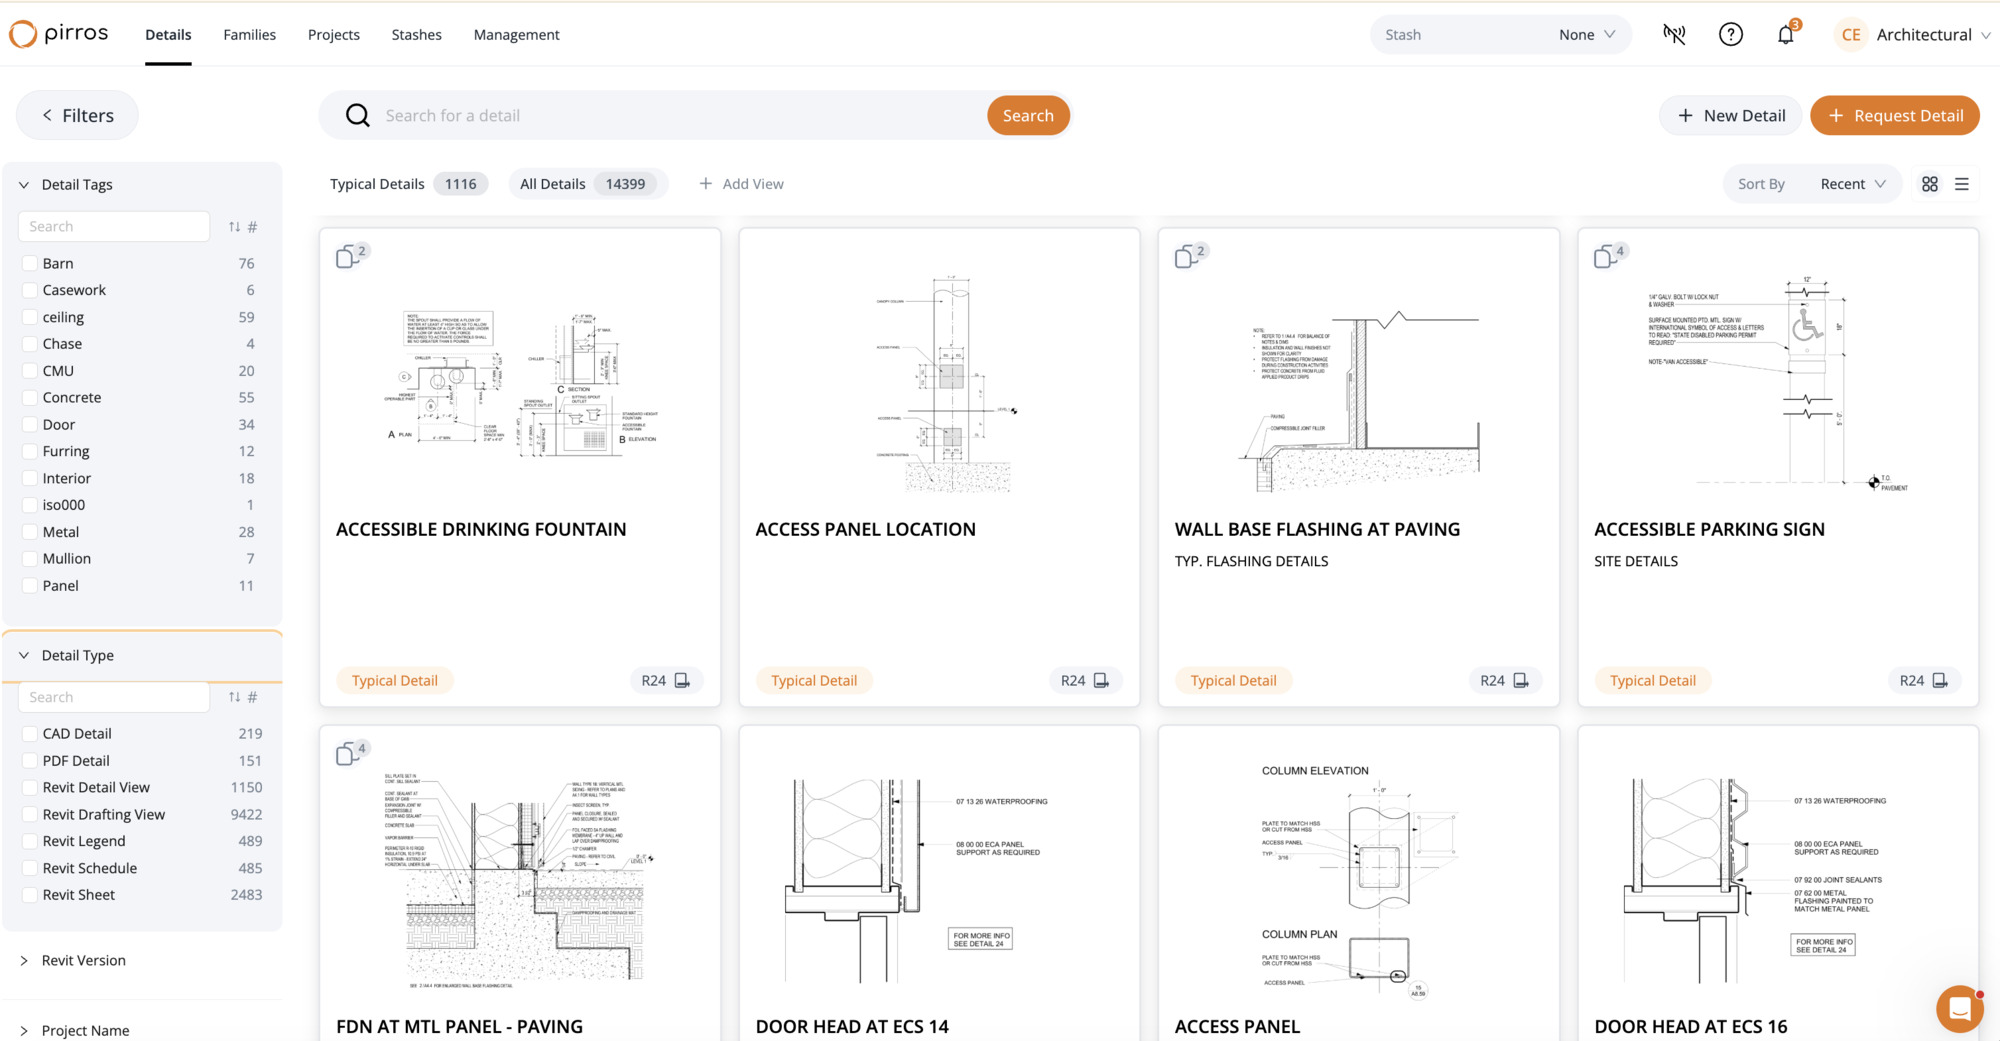Toggle alphabetical sort for Detail Type
Viewport: 2000px width, 1041px height.
(234, 697)
